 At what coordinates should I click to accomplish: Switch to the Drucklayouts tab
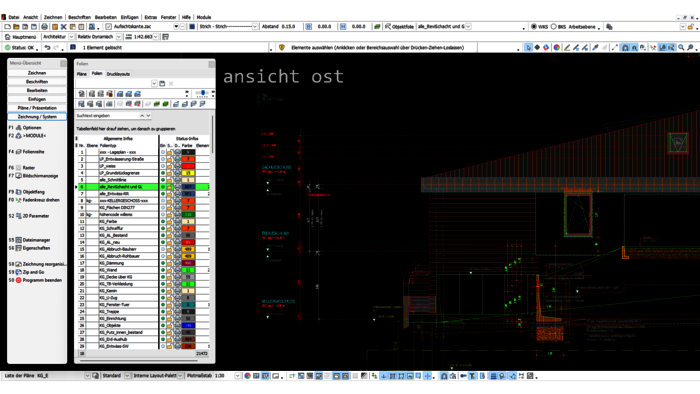click(x=118, y=74)
